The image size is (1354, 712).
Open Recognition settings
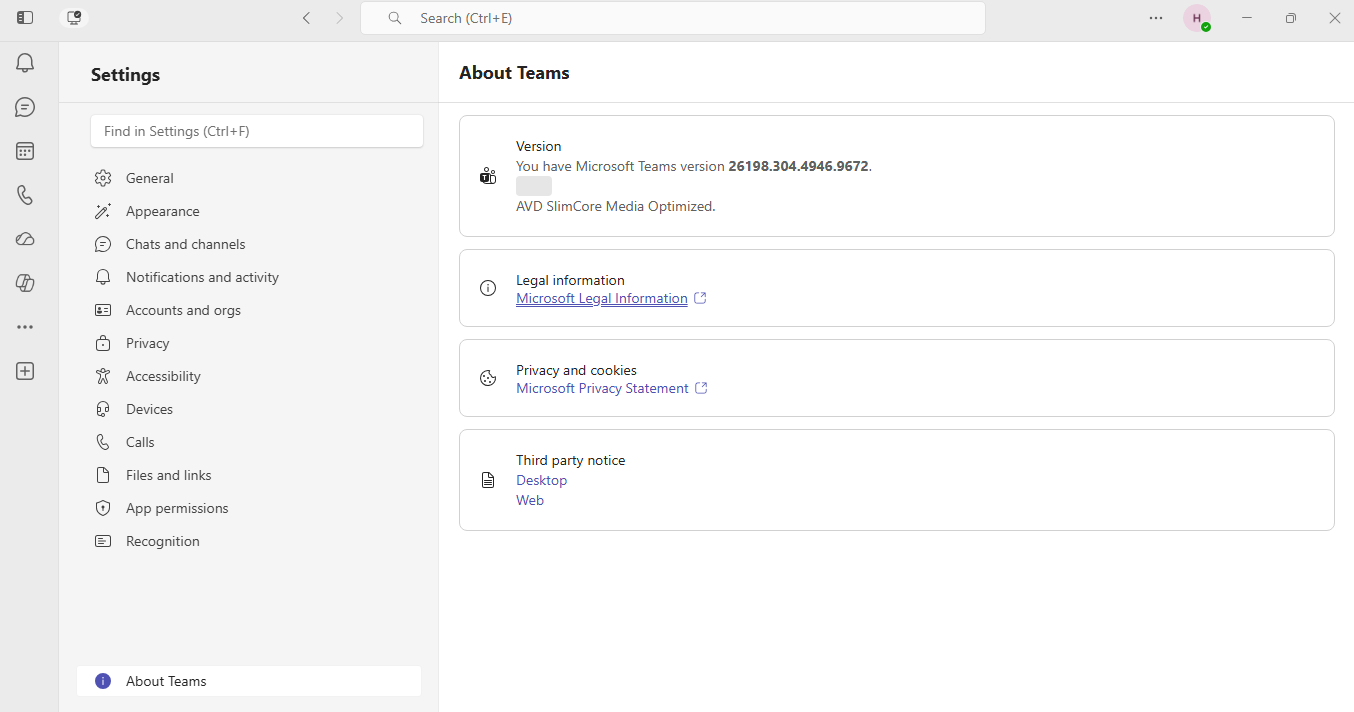pyautogui.click(x=250, y=541)
